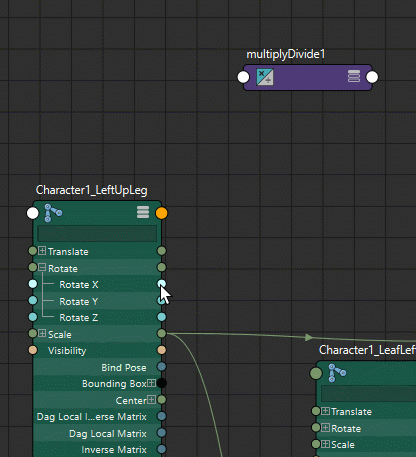Click Rotate compound output port on LeftUpLeg
Viewport: 416px width, 457px height.
pyautogui.click(x=162, y=267)
